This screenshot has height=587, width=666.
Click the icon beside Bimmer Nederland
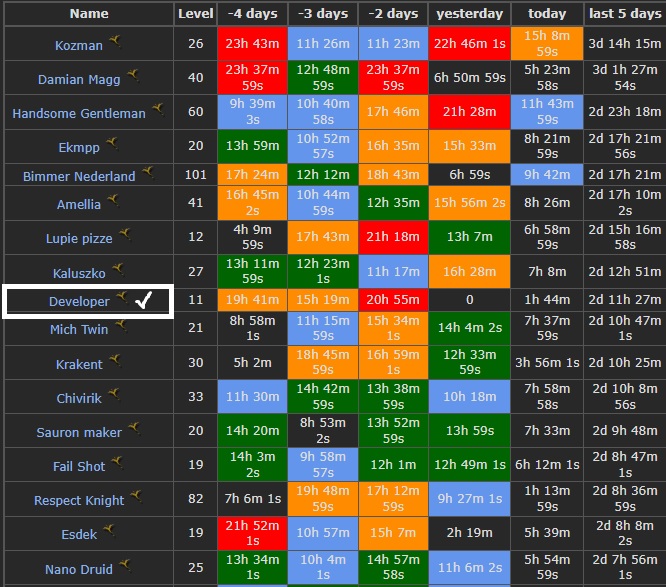[x=148, y=172]
